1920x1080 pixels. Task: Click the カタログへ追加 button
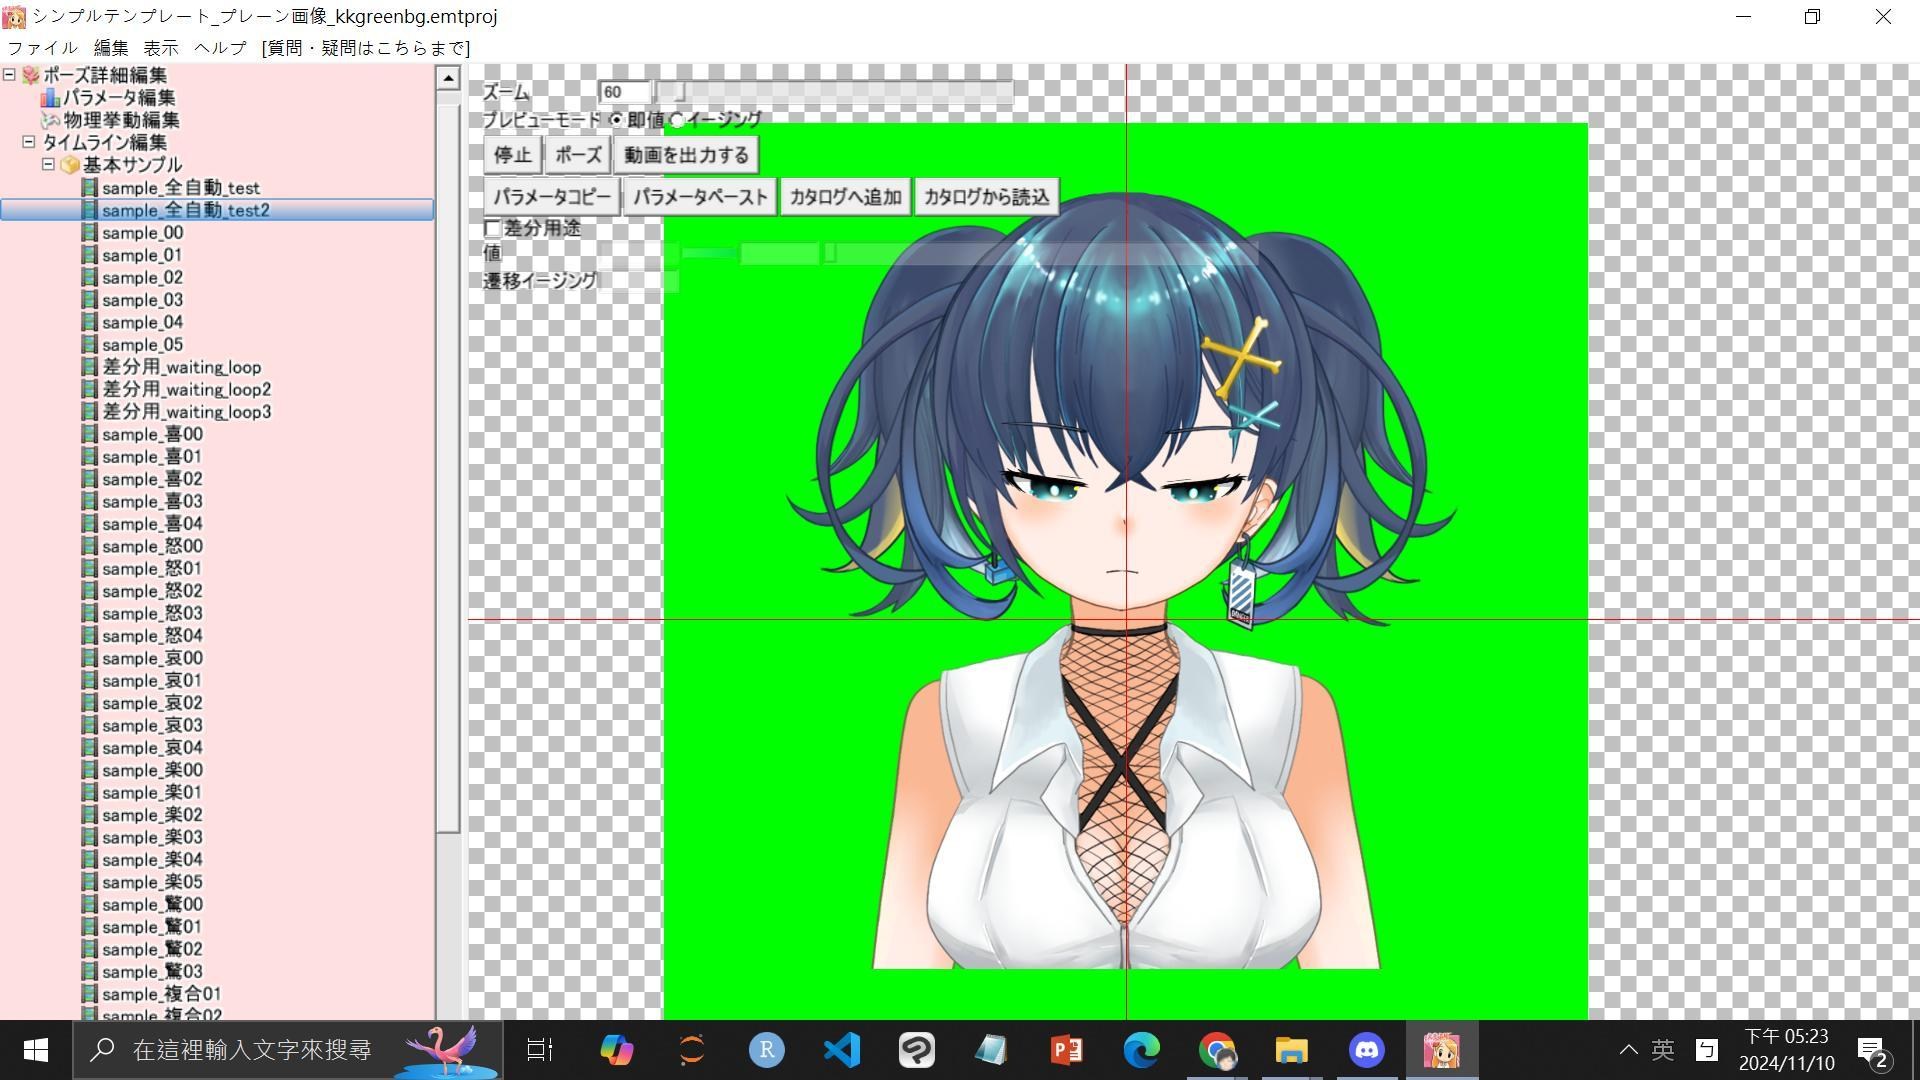tap(845, 197)
